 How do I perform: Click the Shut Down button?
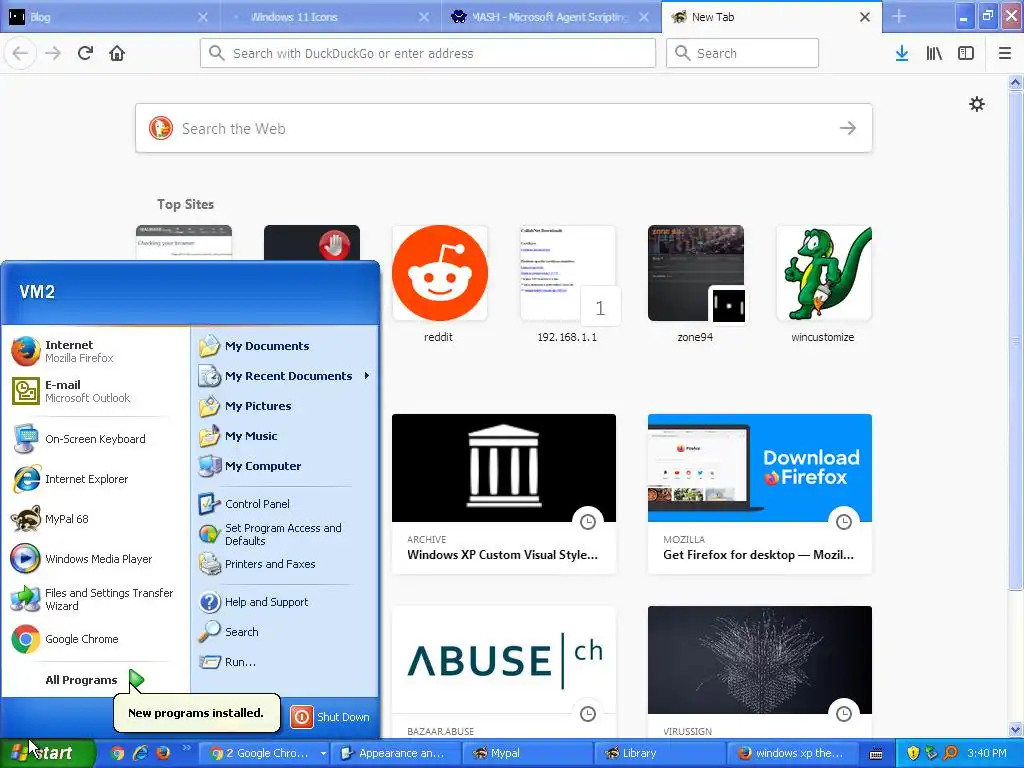pos(331,717)
